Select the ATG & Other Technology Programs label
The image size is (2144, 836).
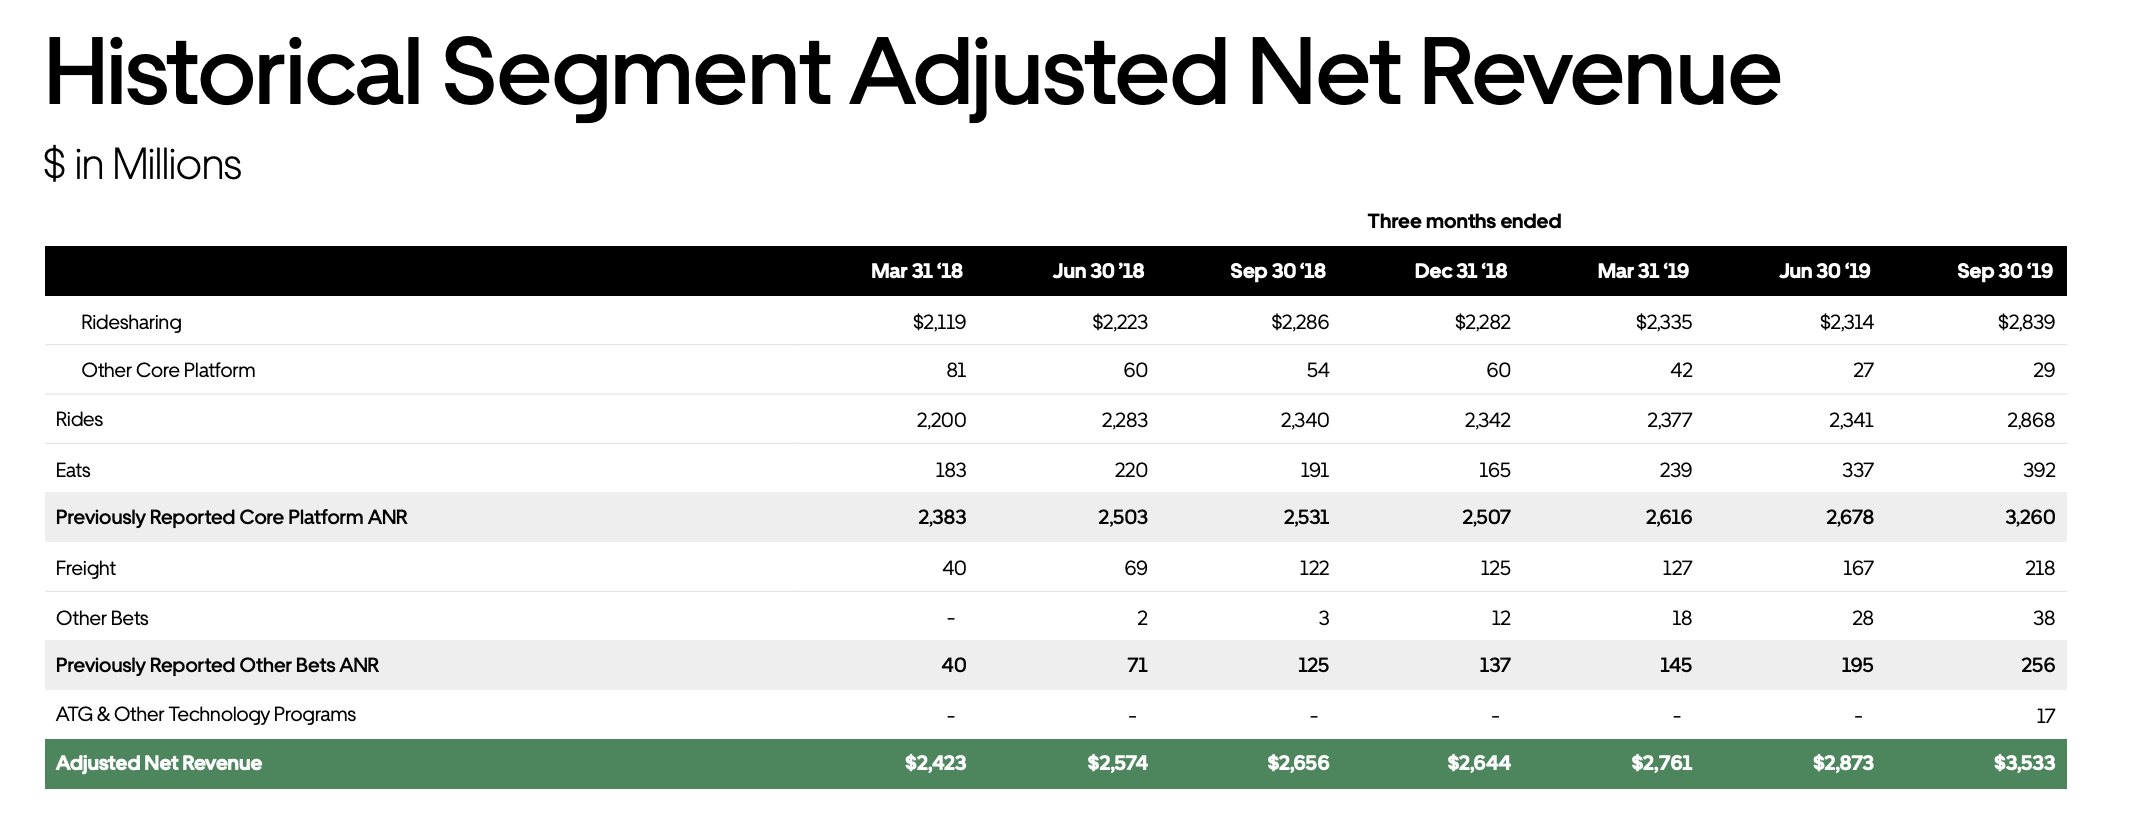206,714
